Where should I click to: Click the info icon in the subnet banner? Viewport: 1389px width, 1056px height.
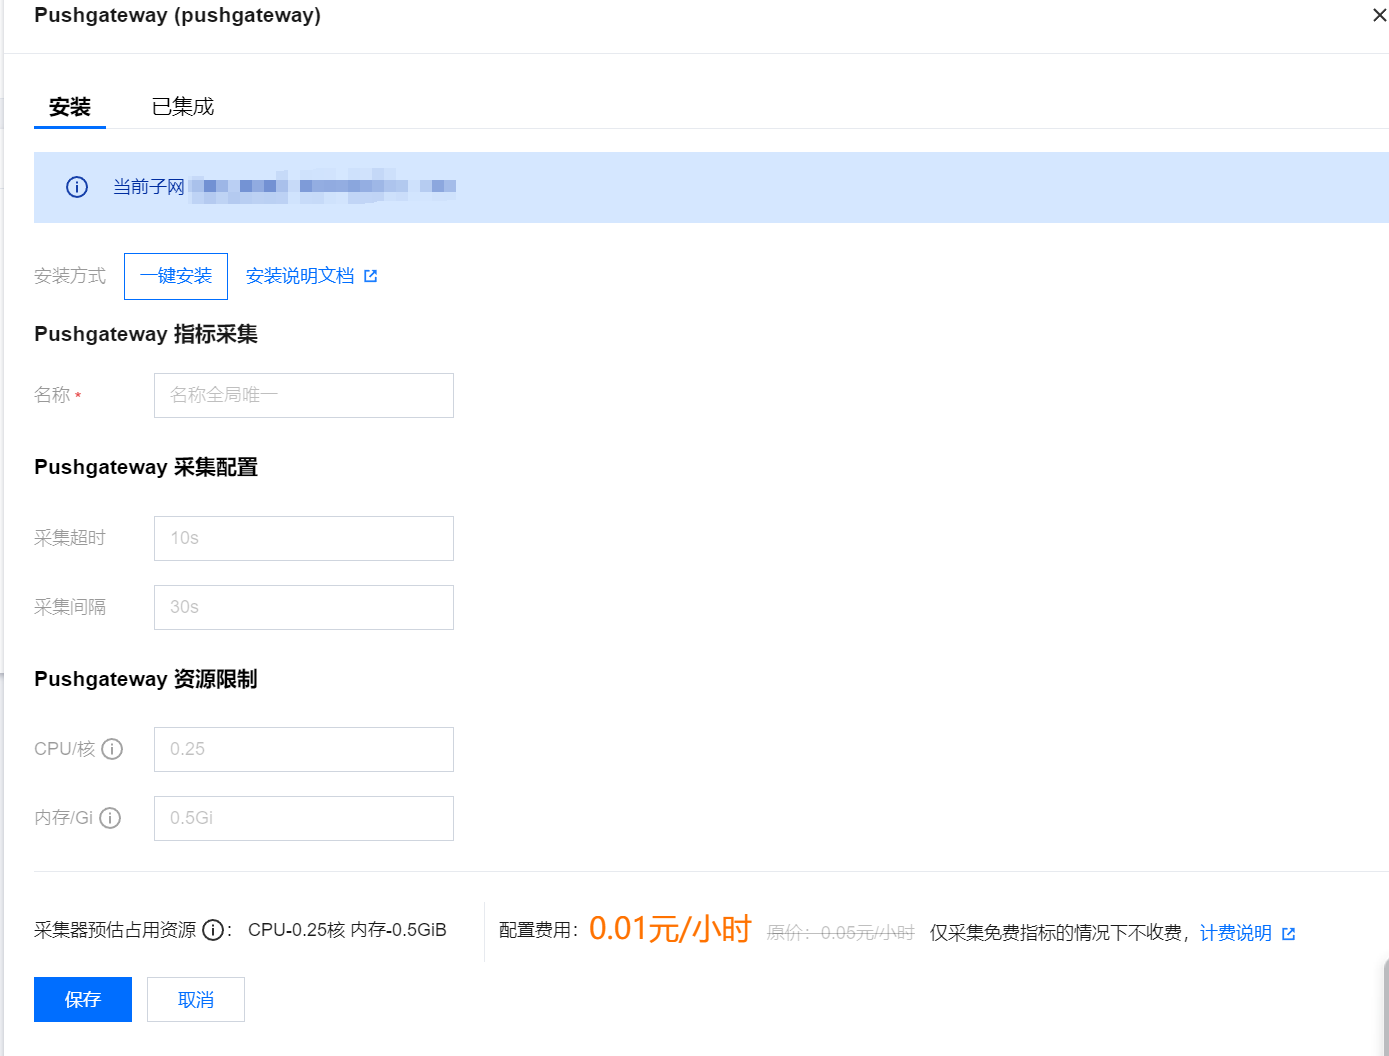coord(77,187)
